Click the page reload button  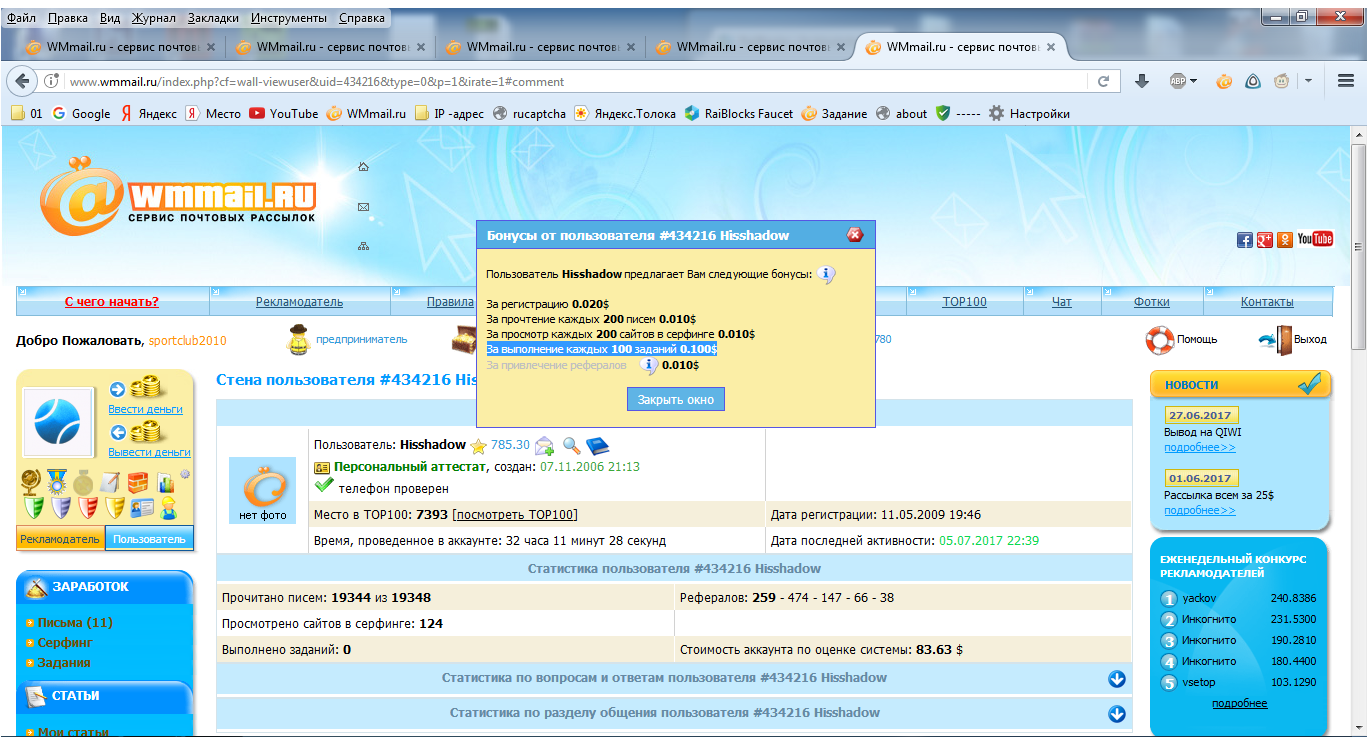[1103, 82]
